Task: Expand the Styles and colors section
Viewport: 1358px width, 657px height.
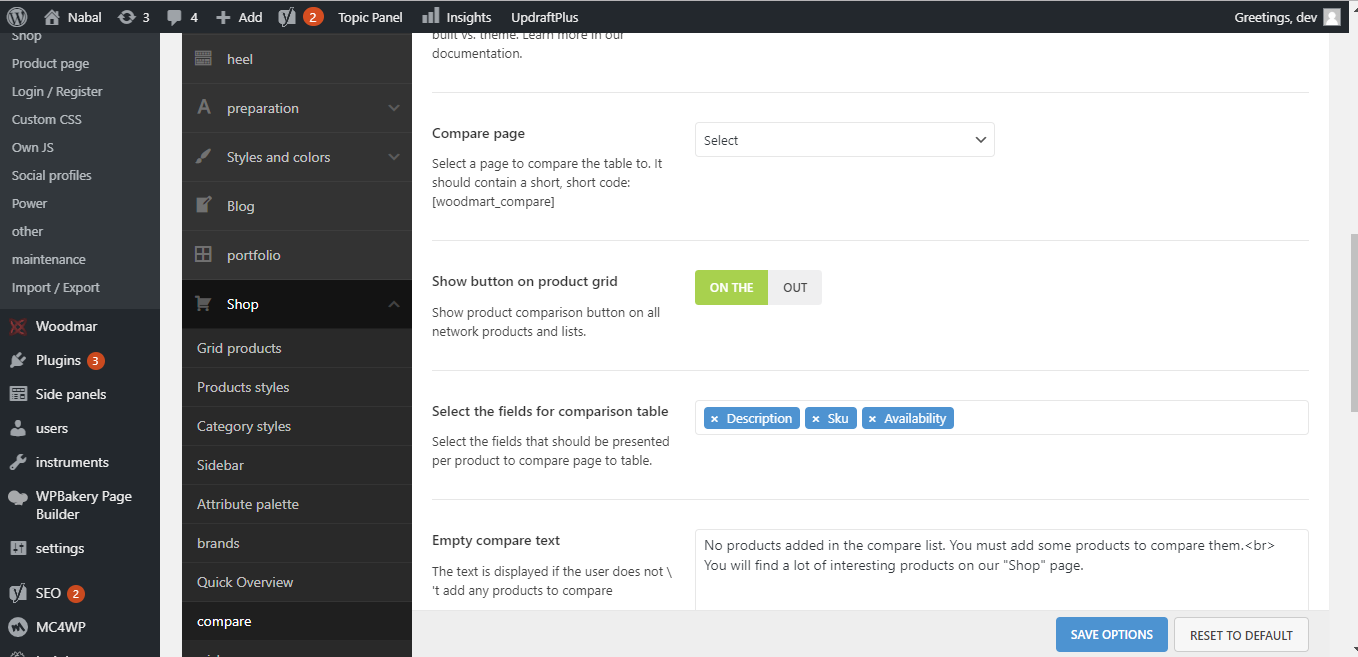Action: click(x=393, y=157)
